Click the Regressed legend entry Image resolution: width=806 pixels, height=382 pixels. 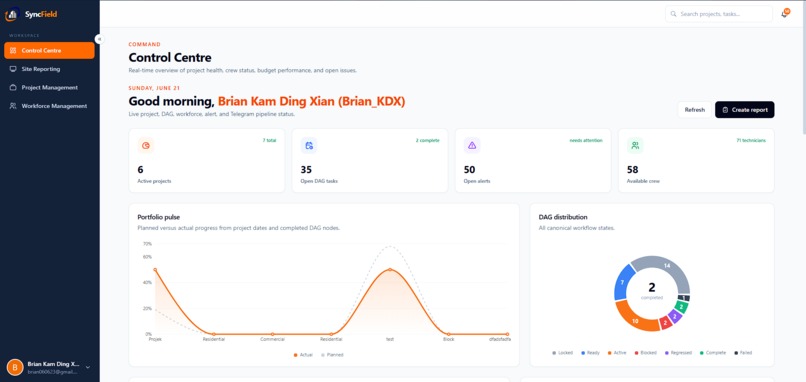point(678,353)
